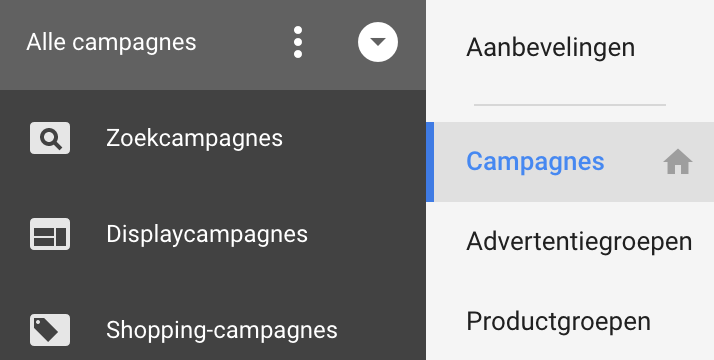This screenshot has height=360, width=714.
Task: Select the Campagnes menu item
Action: click(536, 162)
